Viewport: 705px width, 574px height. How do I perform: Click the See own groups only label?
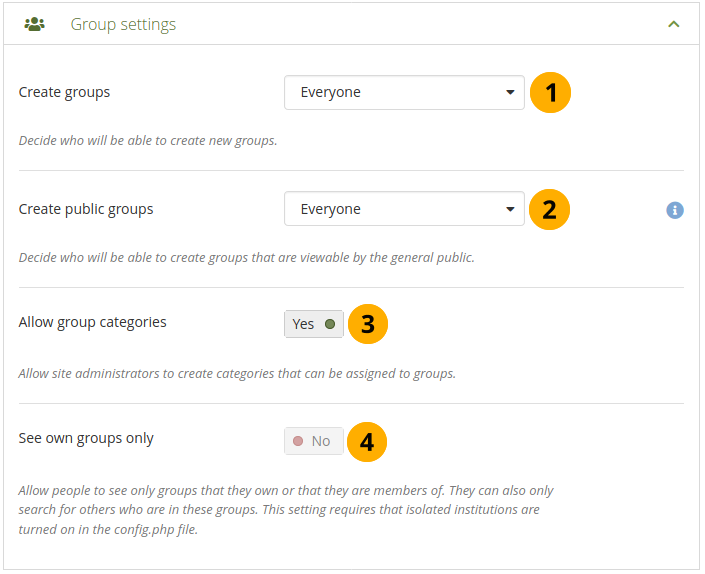(86, 438)
